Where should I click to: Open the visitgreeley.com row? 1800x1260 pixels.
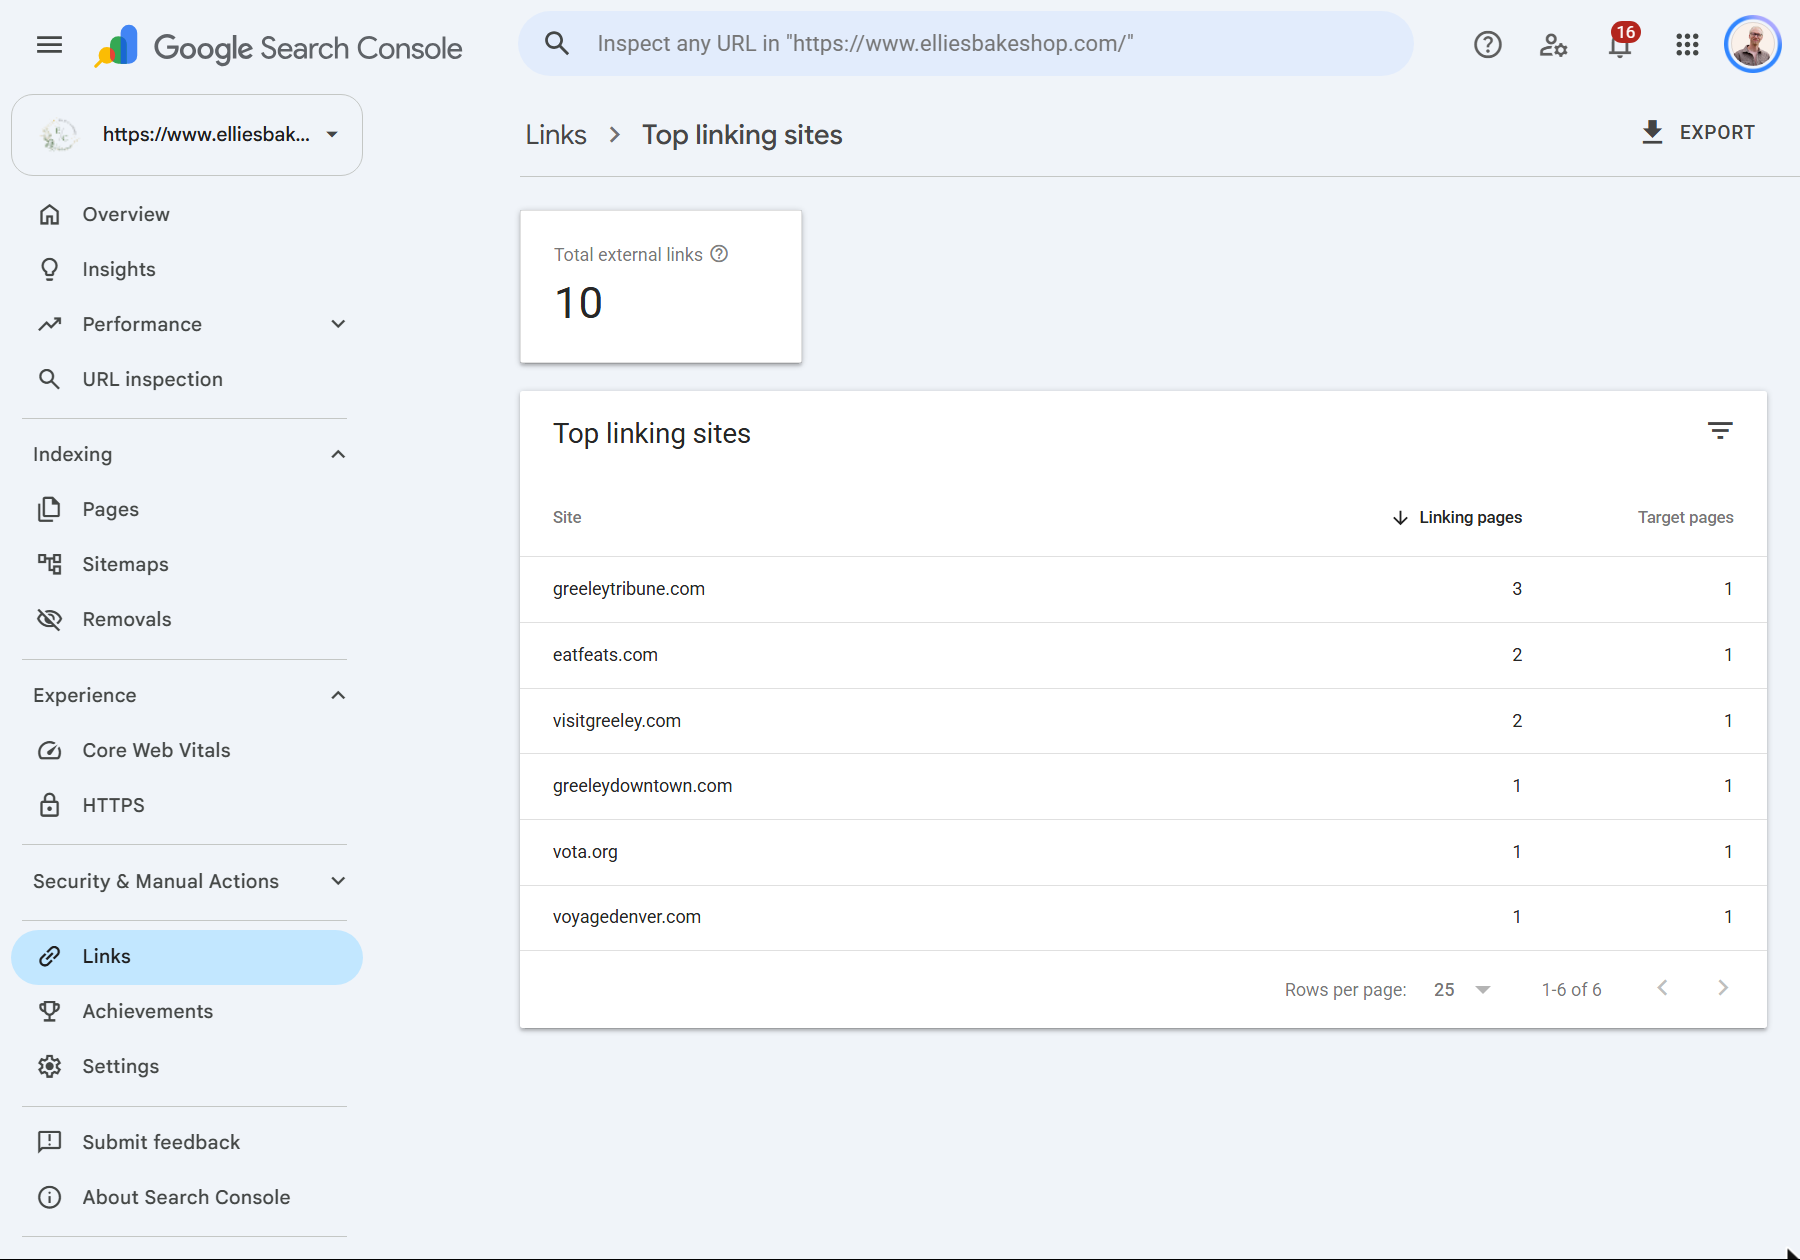point(1143,721)
